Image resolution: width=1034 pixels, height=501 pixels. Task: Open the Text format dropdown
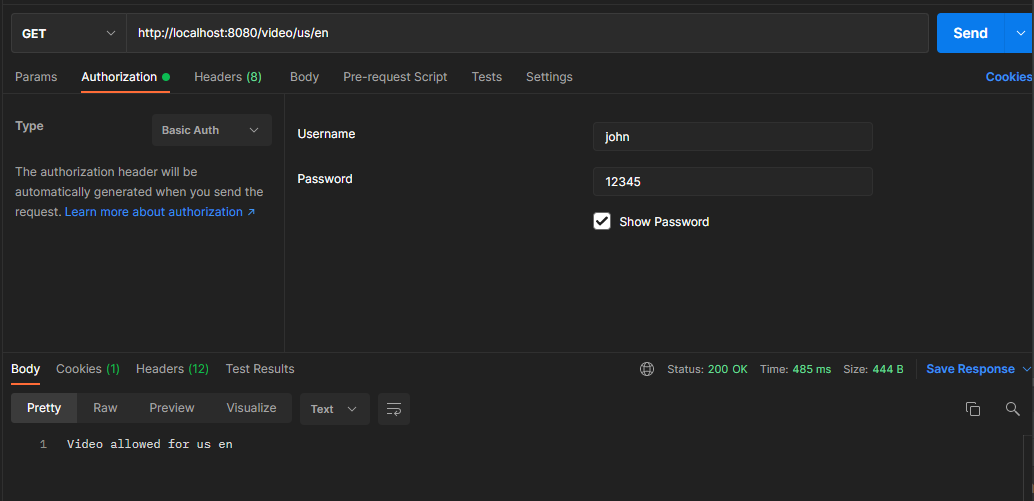pyautogui.click(x=334, y=409)
